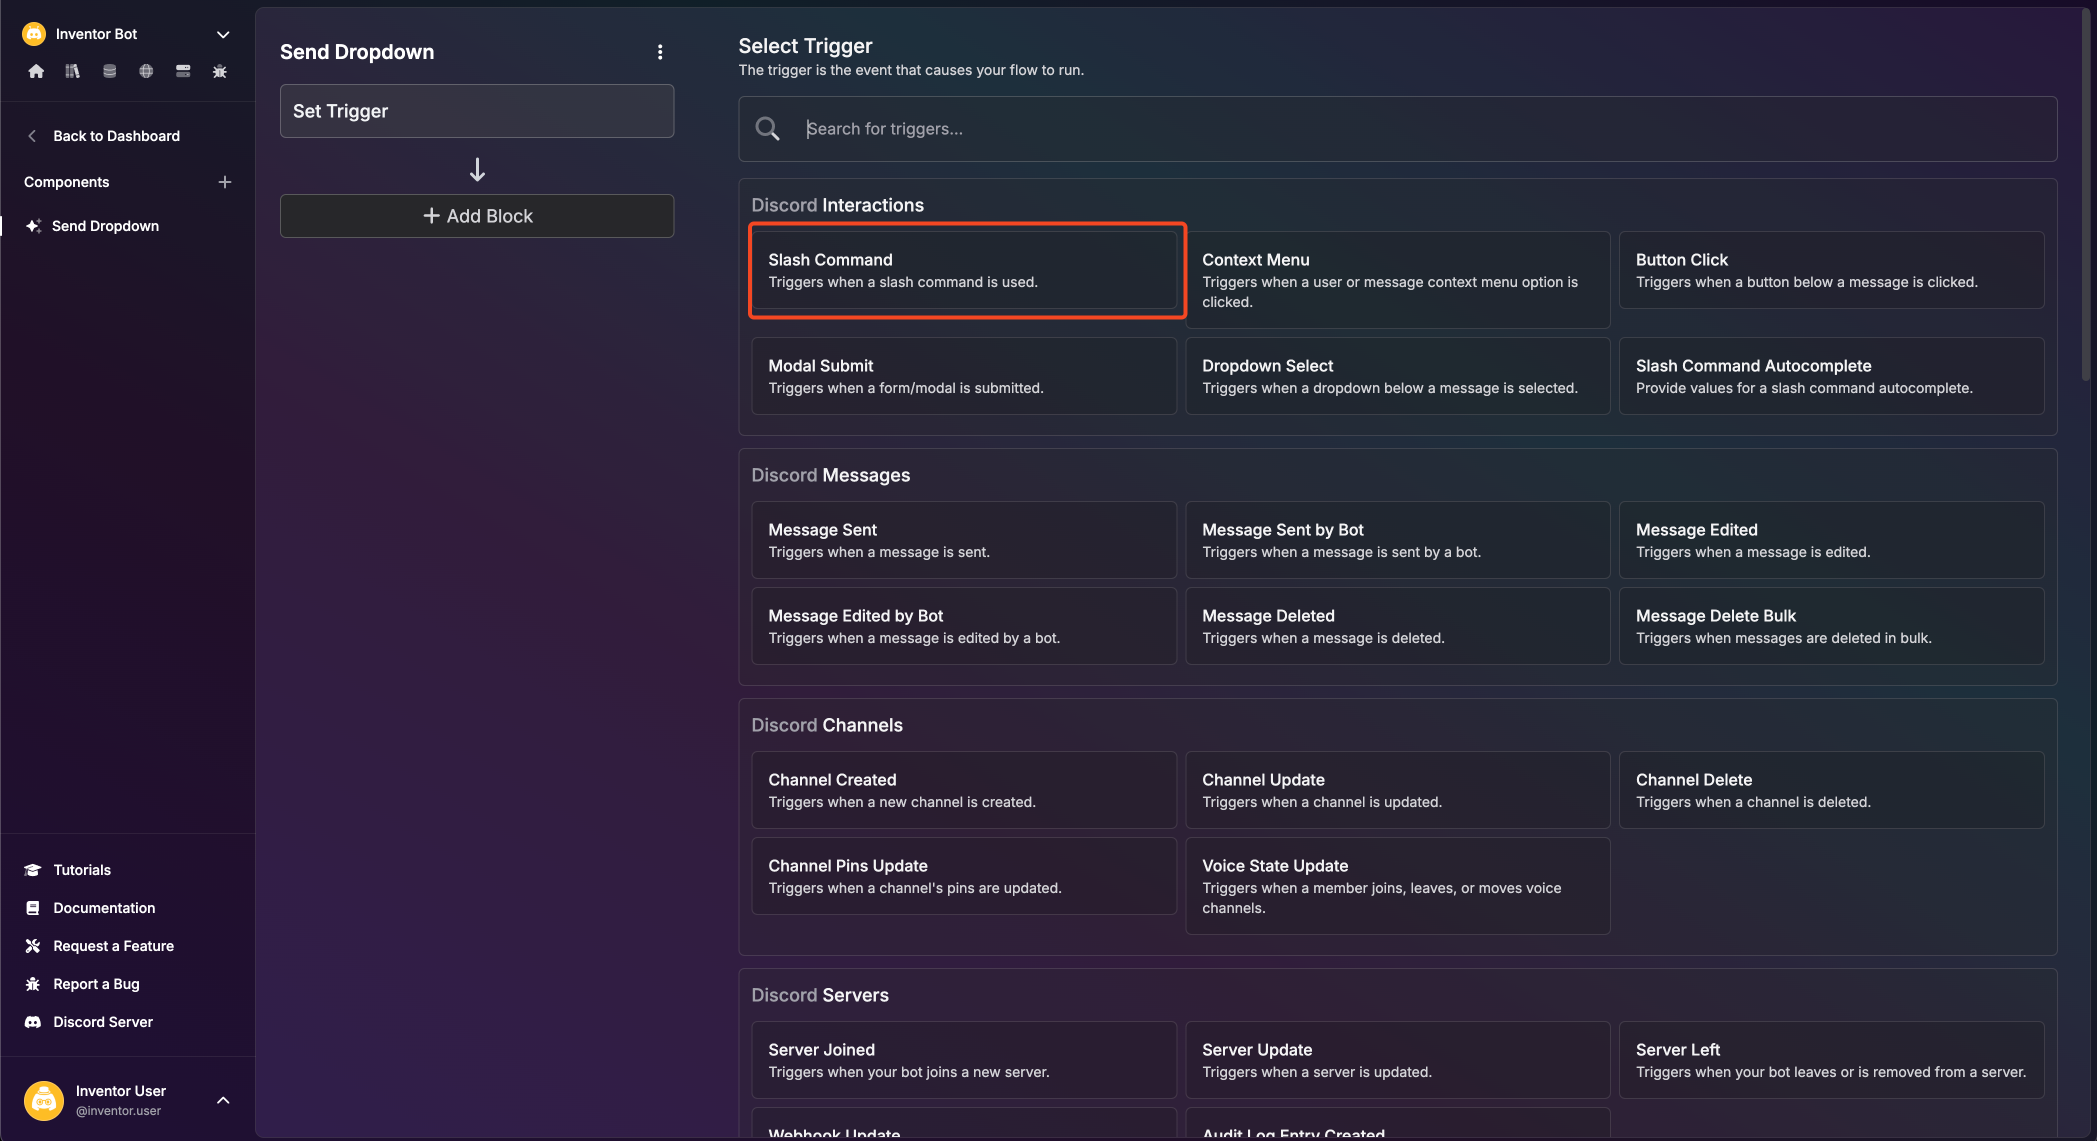Click the Discord Interactions heading
Screen dimensions: 2097x1141
837,205
